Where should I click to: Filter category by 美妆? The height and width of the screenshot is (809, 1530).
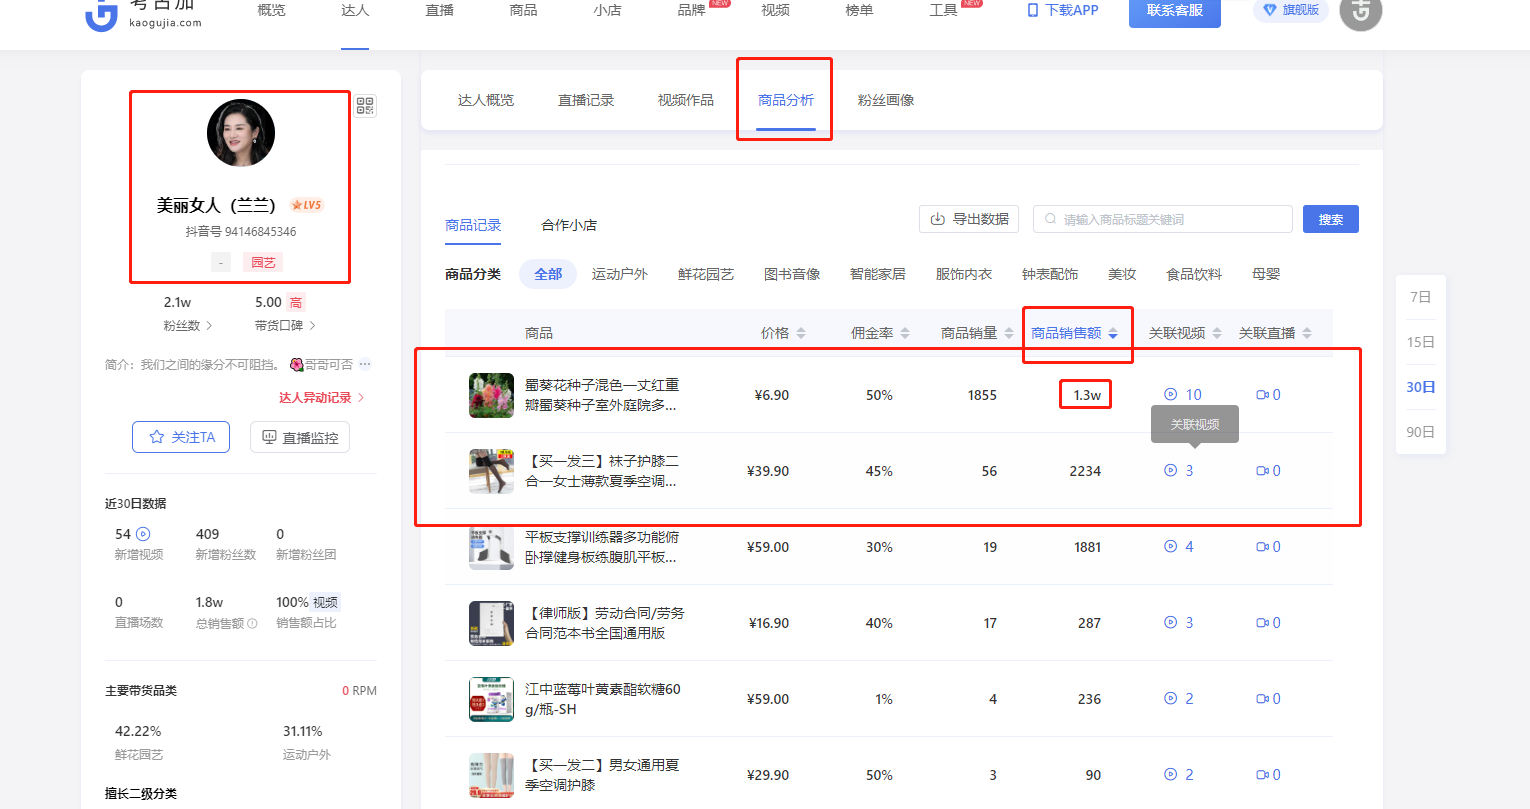pyautogui.click(x=1122, y=274)
